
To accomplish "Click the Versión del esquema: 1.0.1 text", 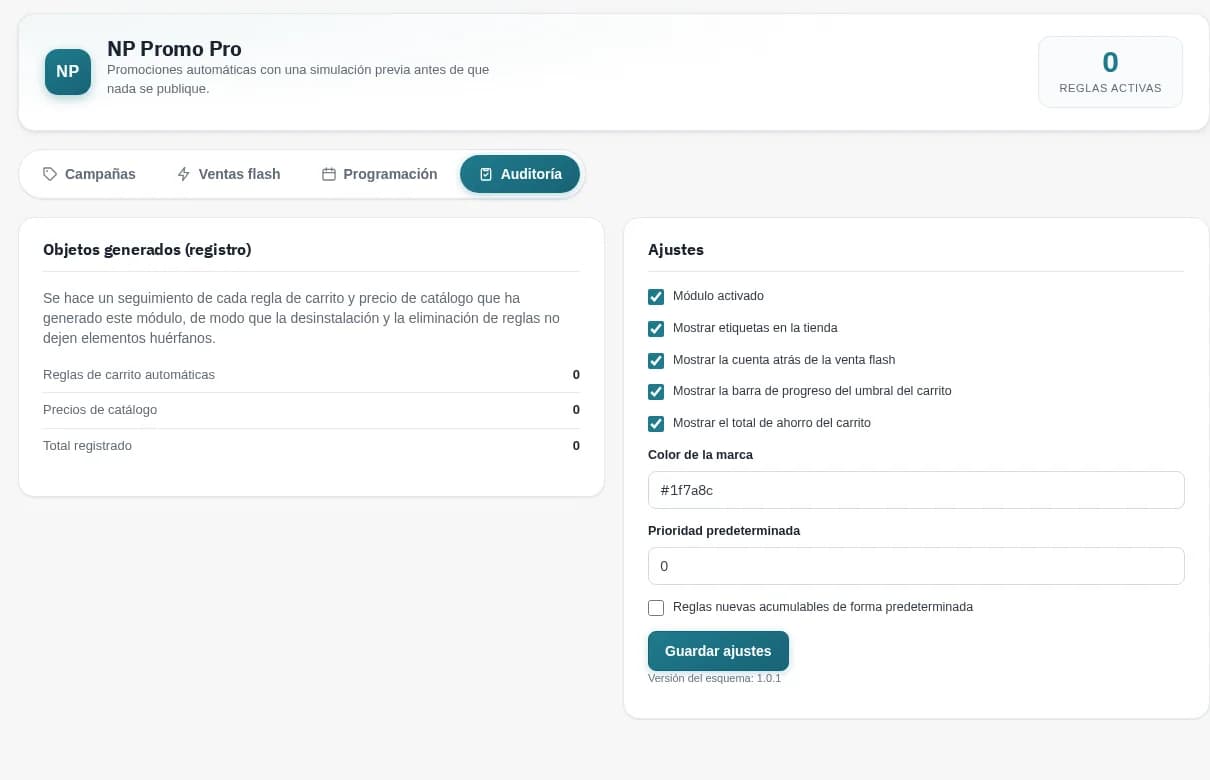I will coord(714,678).
